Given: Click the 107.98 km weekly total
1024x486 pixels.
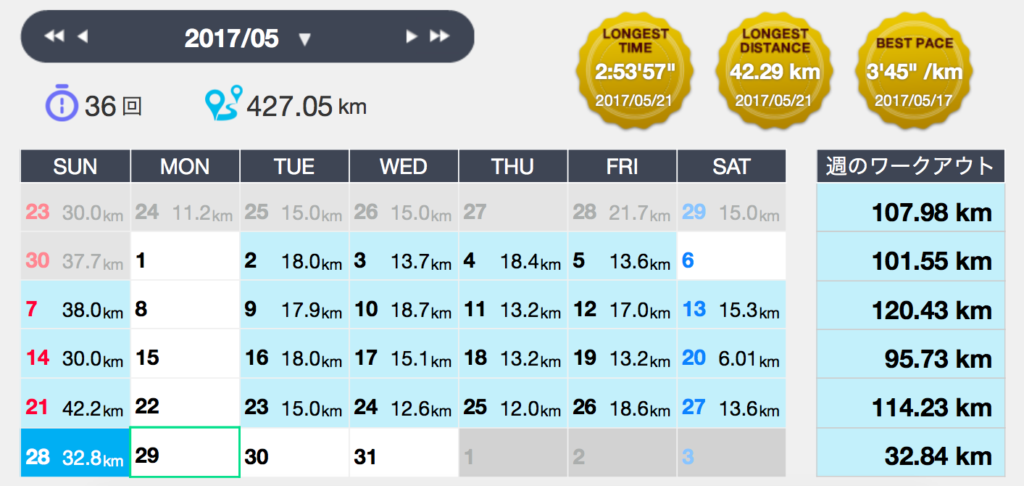Looking at the screenshot, I should pos(910,212).
